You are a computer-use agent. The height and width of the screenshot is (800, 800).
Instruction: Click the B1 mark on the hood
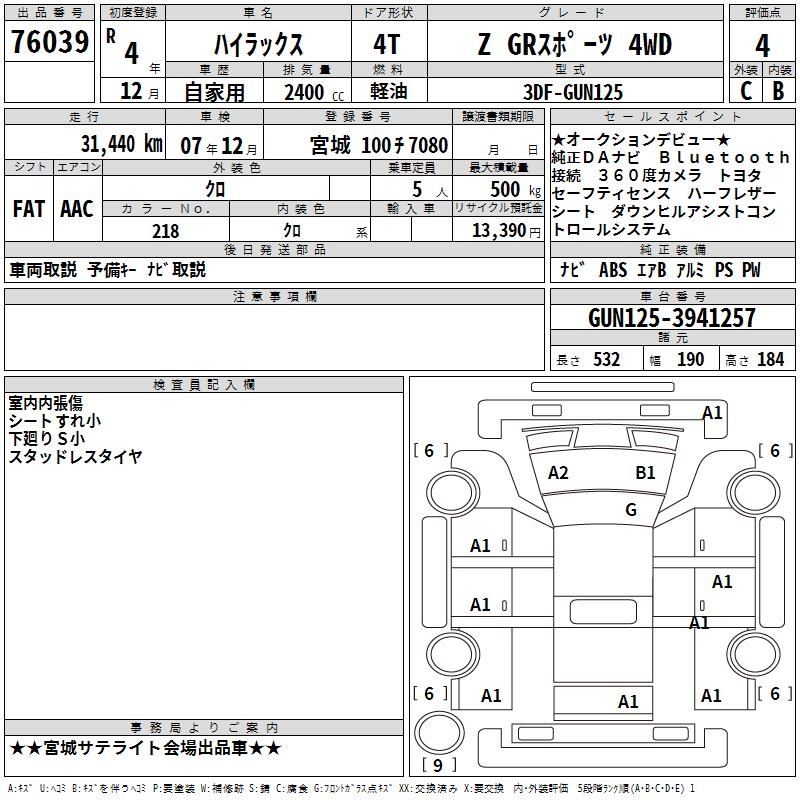[x=645, y=473]
